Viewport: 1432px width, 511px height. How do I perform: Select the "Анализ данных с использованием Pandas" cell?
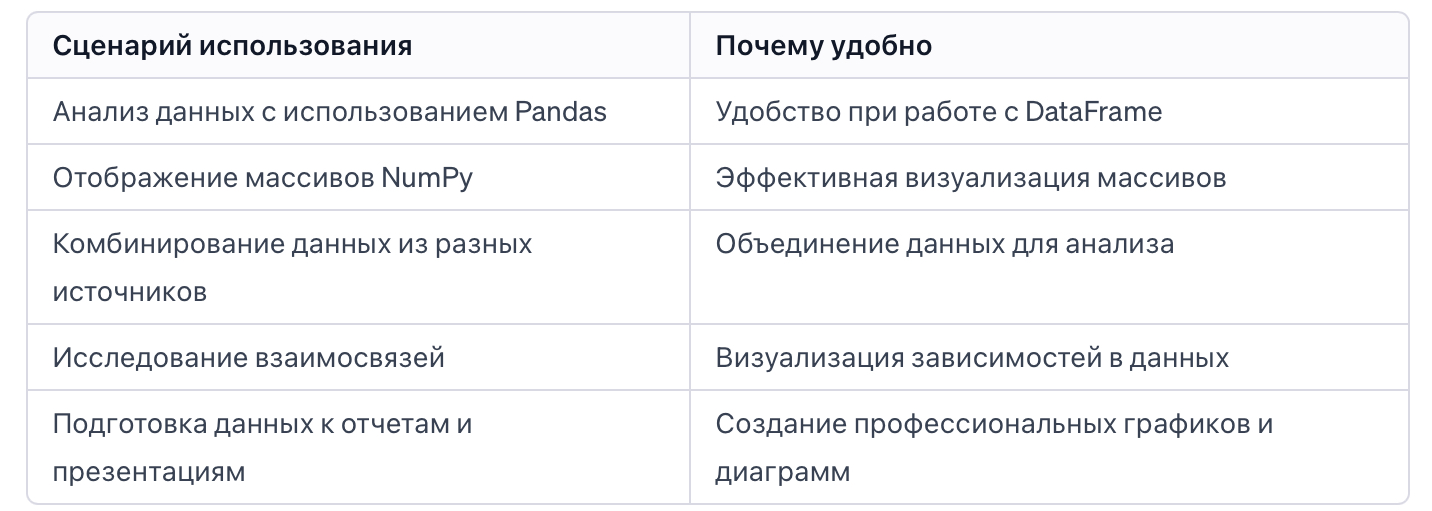[330, 111]
